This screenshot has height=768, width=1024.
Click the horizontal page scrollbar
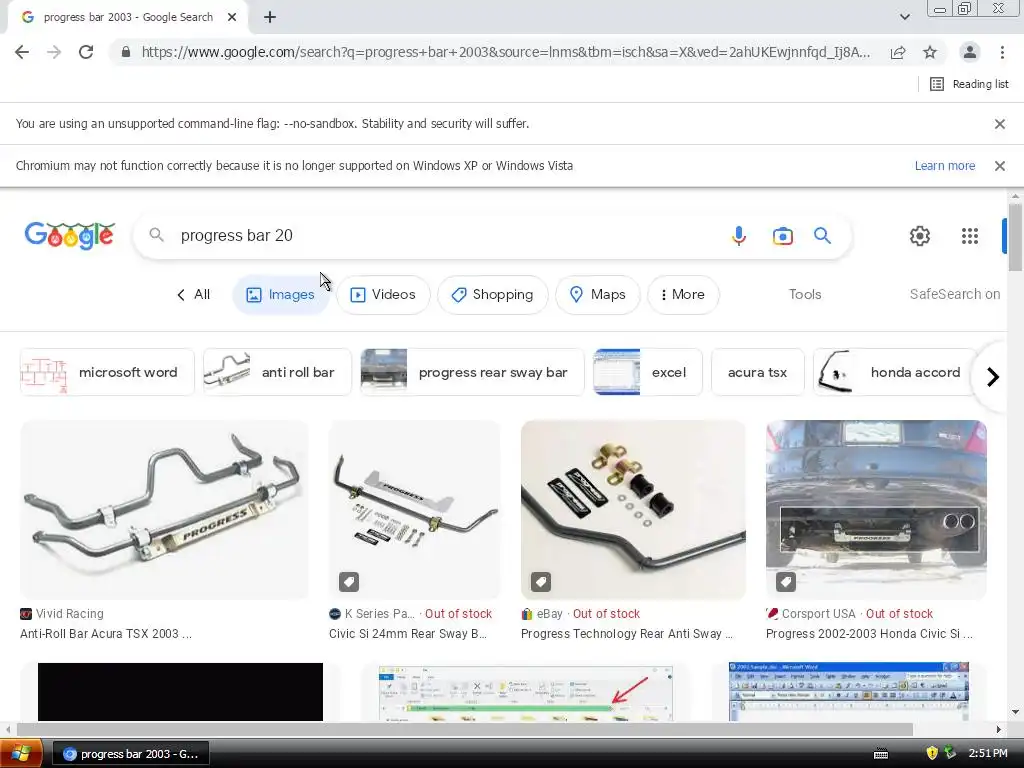pyautogui.click(x=464, y=729)
